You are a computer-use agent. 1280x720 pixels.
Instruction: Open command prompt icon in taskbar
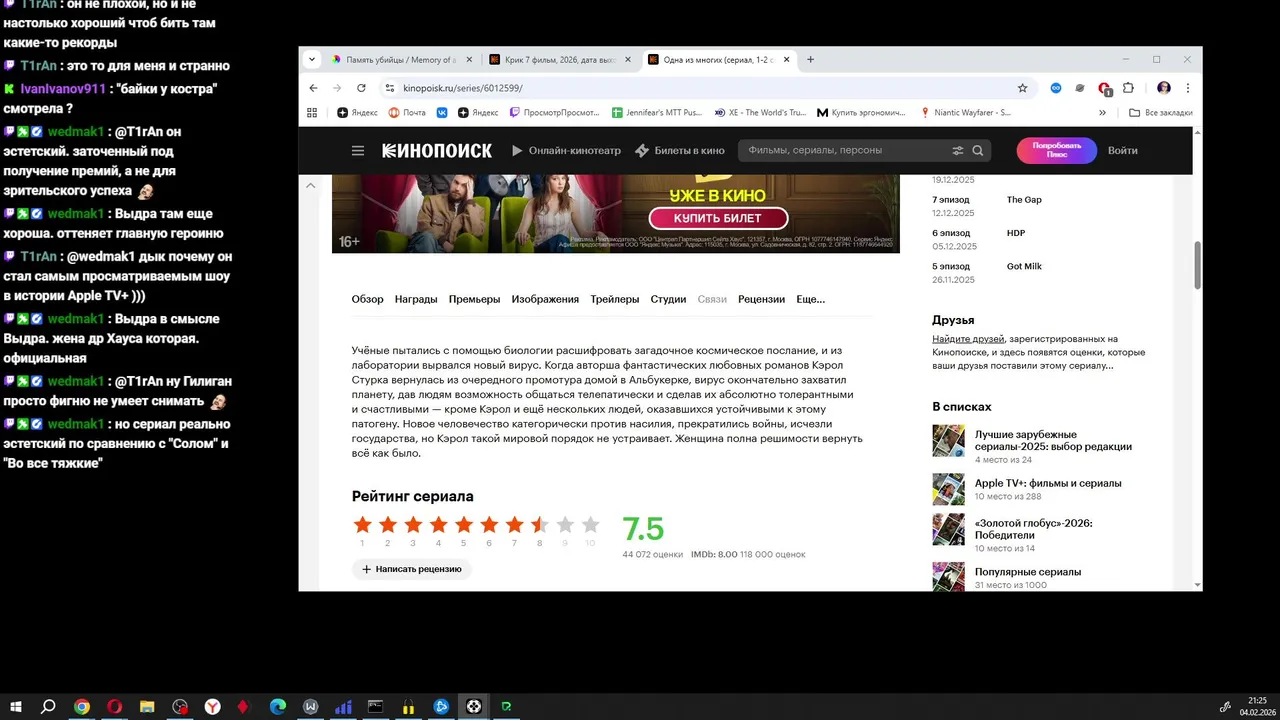[x=375, y=706]
